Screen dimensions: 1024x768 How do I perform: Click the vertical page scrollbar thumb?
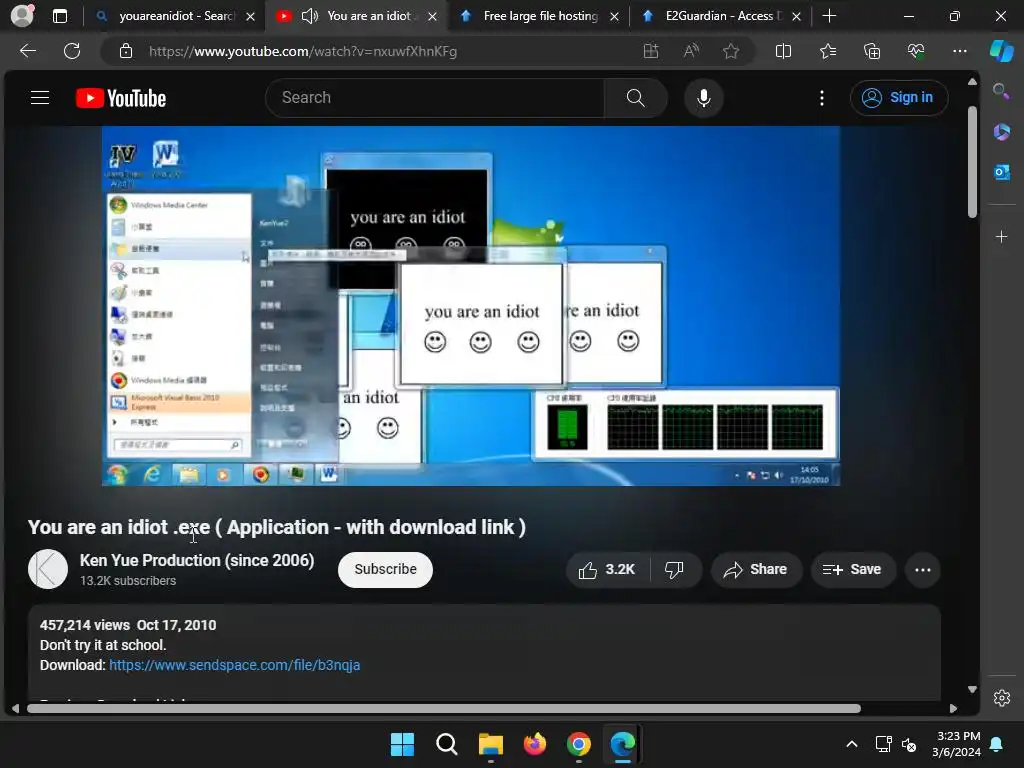click(972, 162)
